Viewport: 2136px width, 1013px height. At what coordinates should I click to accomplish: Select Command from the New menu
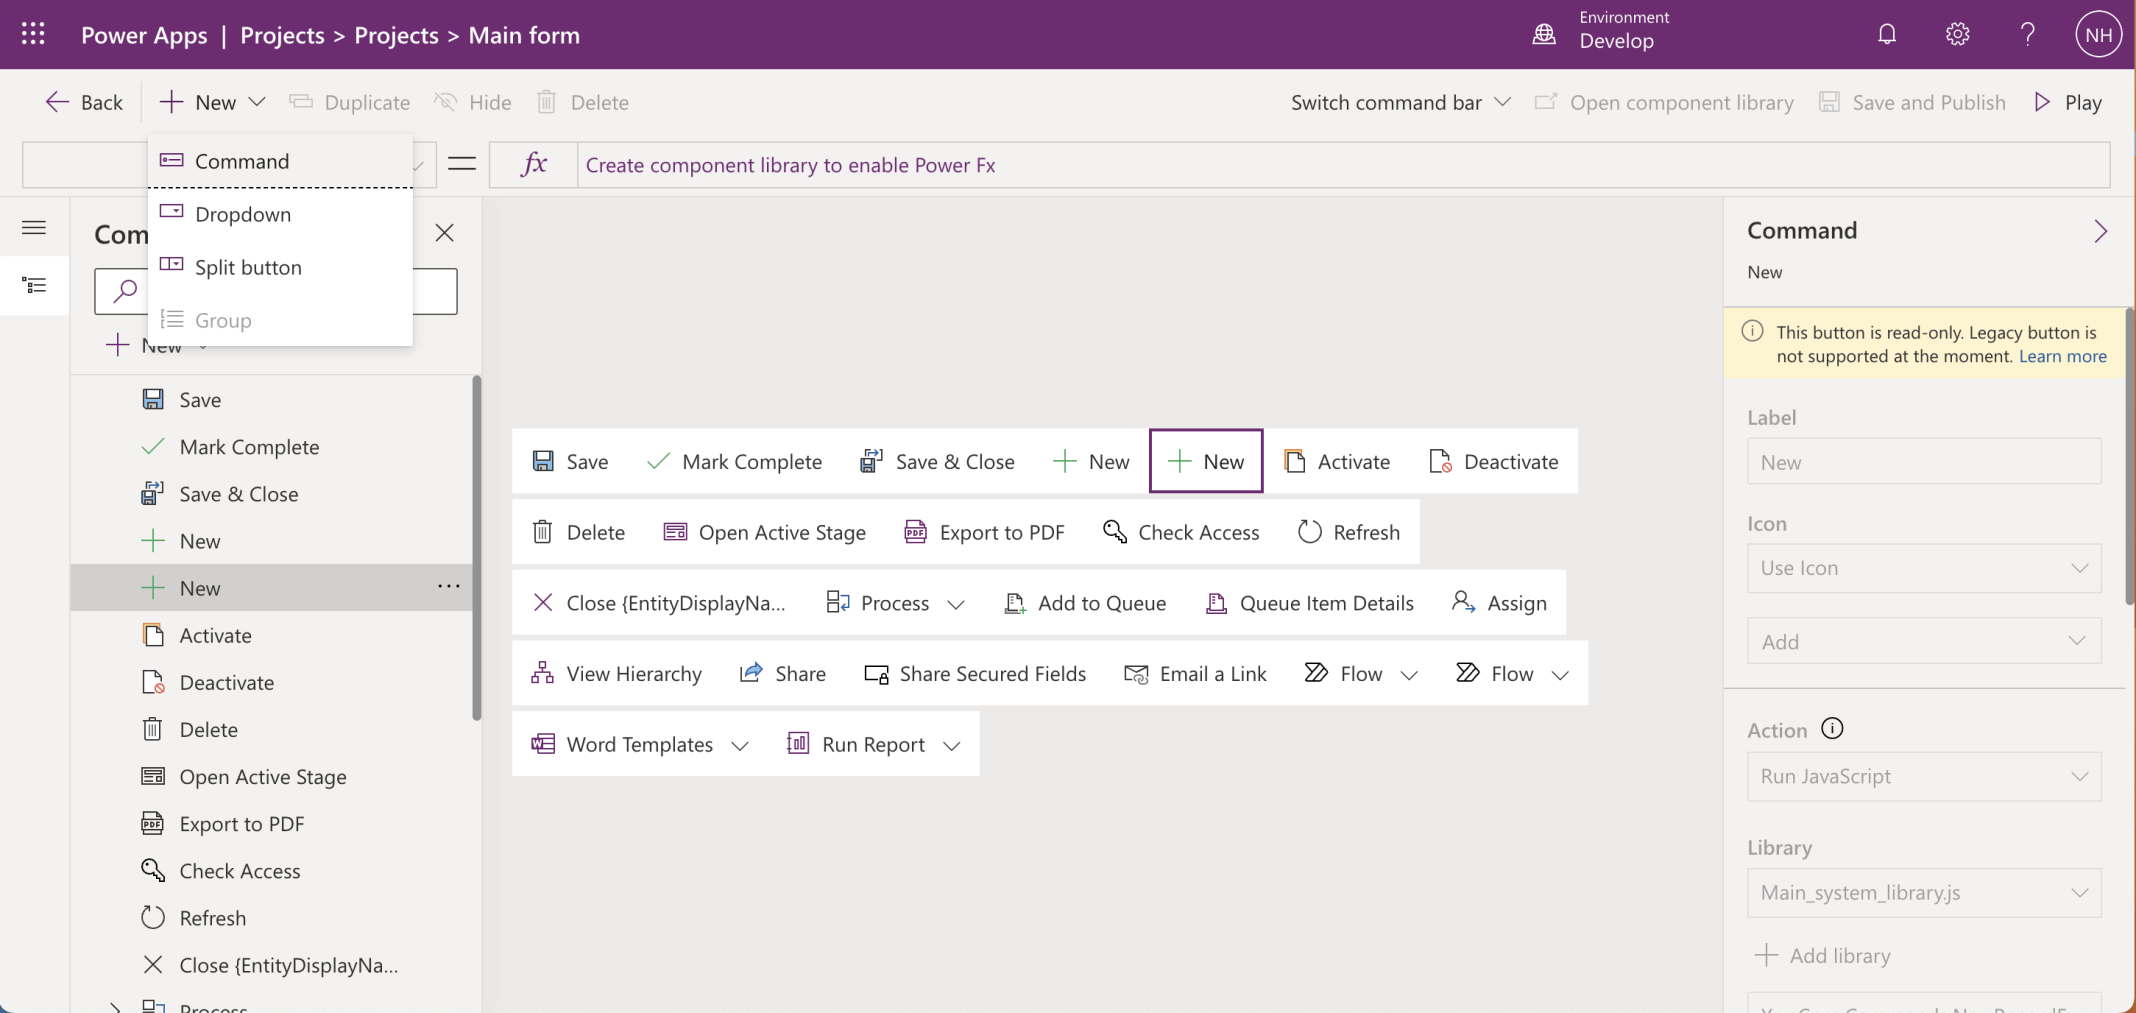pyautogui.click(x=280, y=161)
